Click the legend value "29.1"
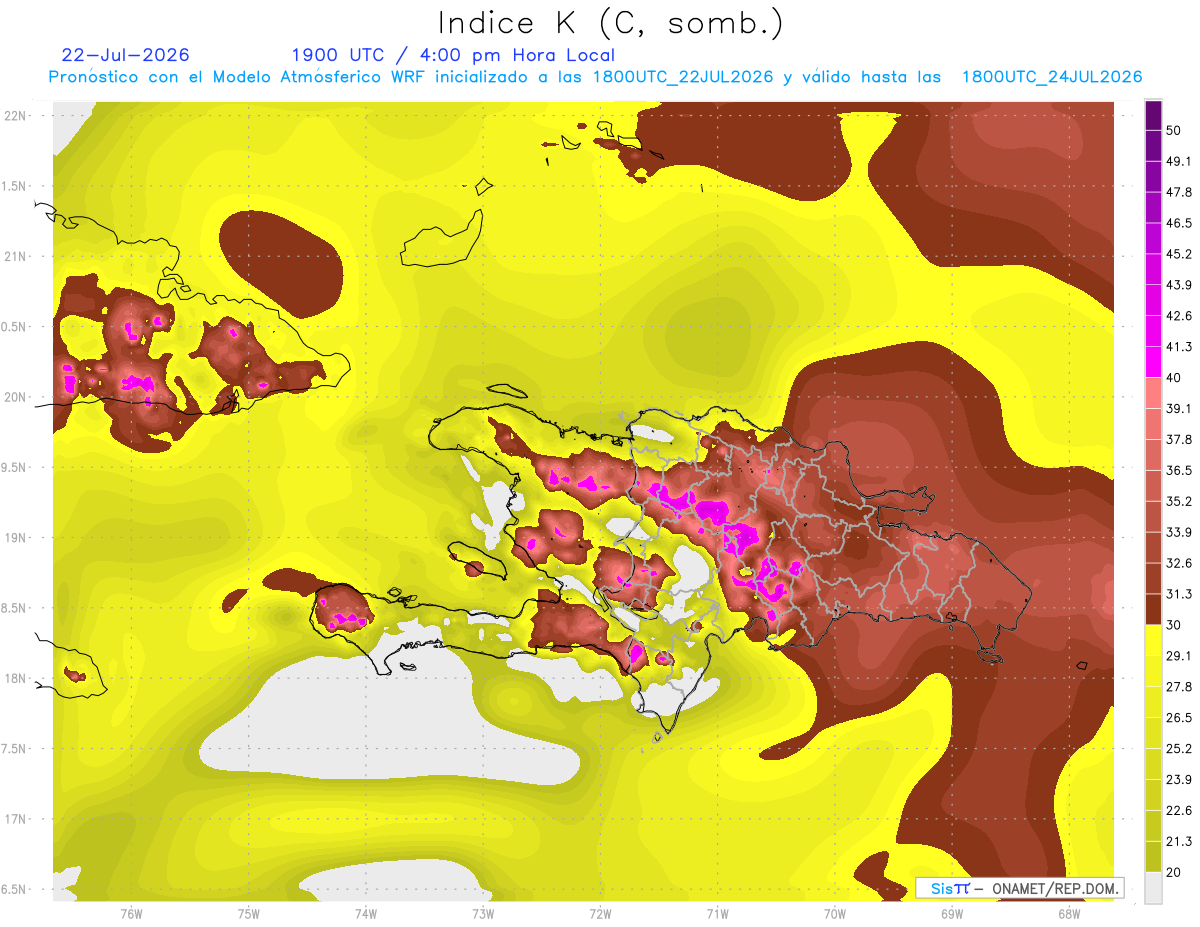The image size is (1200, 927). click(1179, 656)
